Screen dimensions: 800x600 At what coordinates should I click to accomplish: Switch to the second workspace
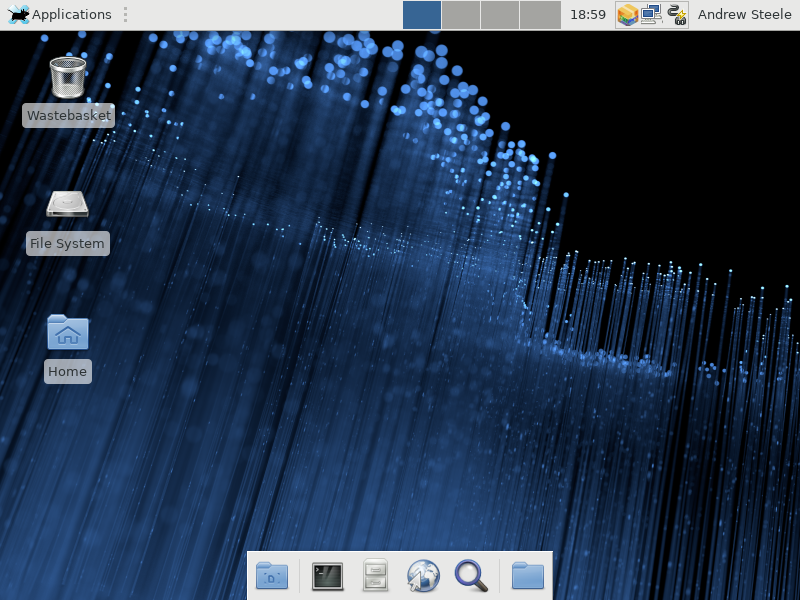coord(461,15)
